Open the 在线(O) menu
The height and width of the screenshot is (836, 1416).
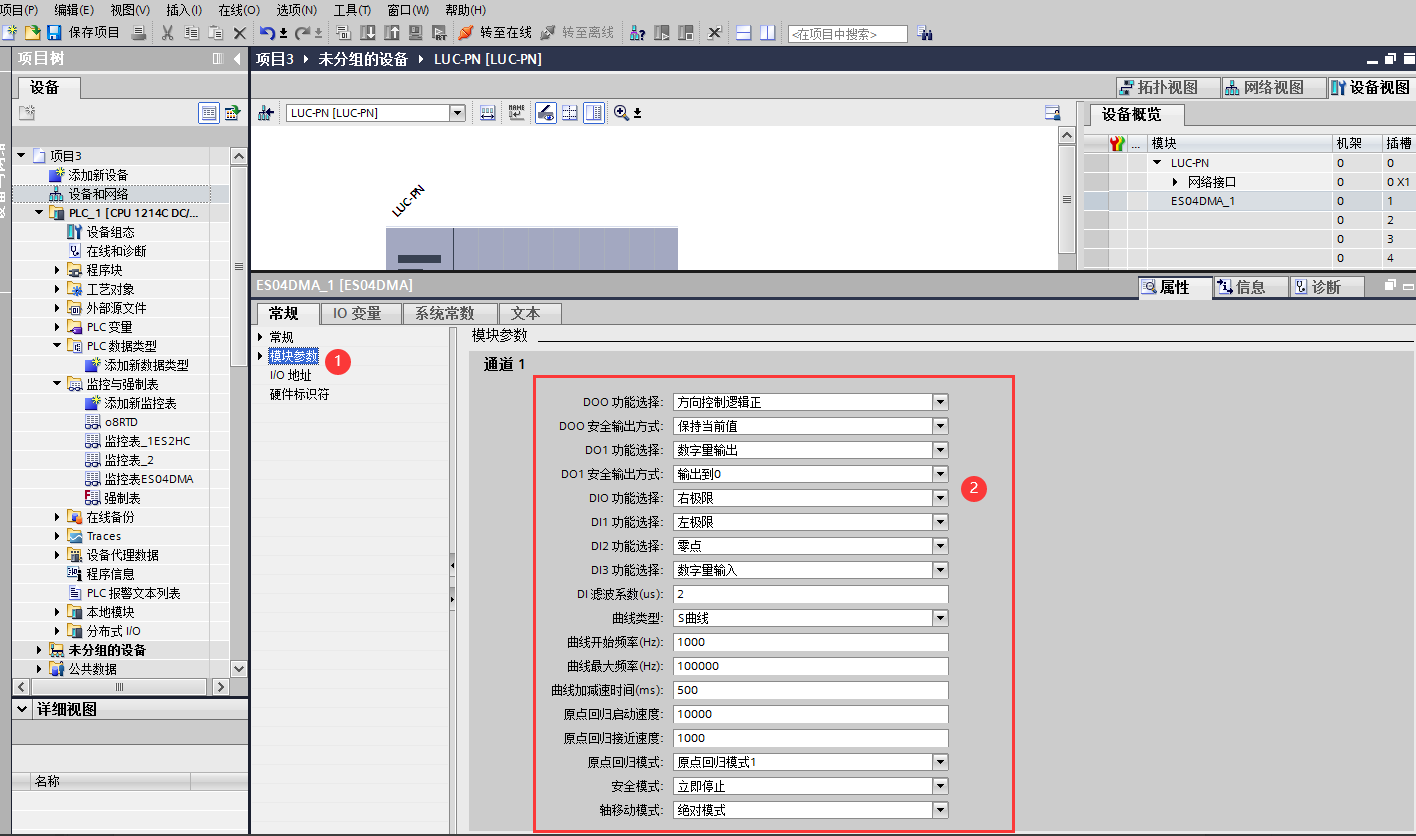coord(238,9)
